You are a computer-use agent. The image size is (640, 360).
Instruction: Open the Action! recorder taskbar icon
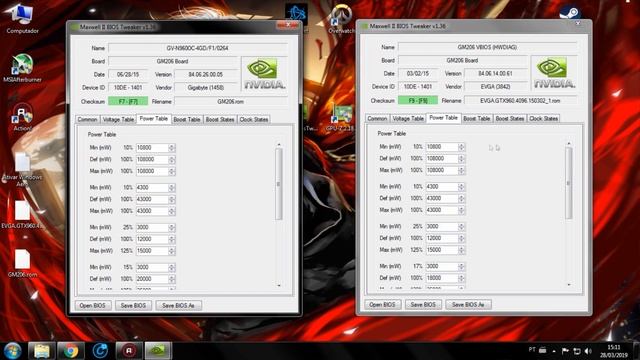click(129, 351)
